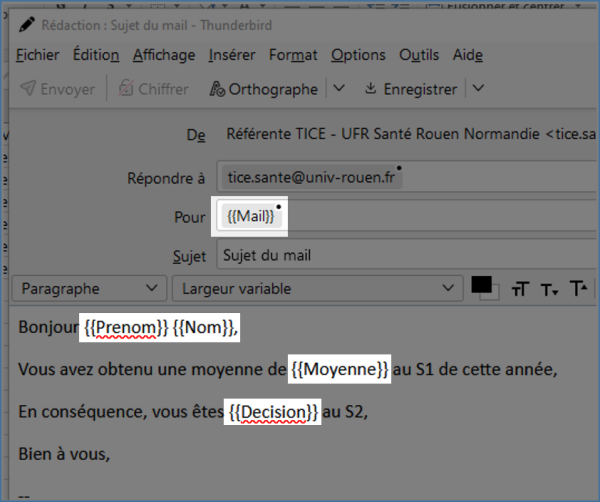
Task: Select the {{Mail}} recipient pill
Action: (251, 217)
